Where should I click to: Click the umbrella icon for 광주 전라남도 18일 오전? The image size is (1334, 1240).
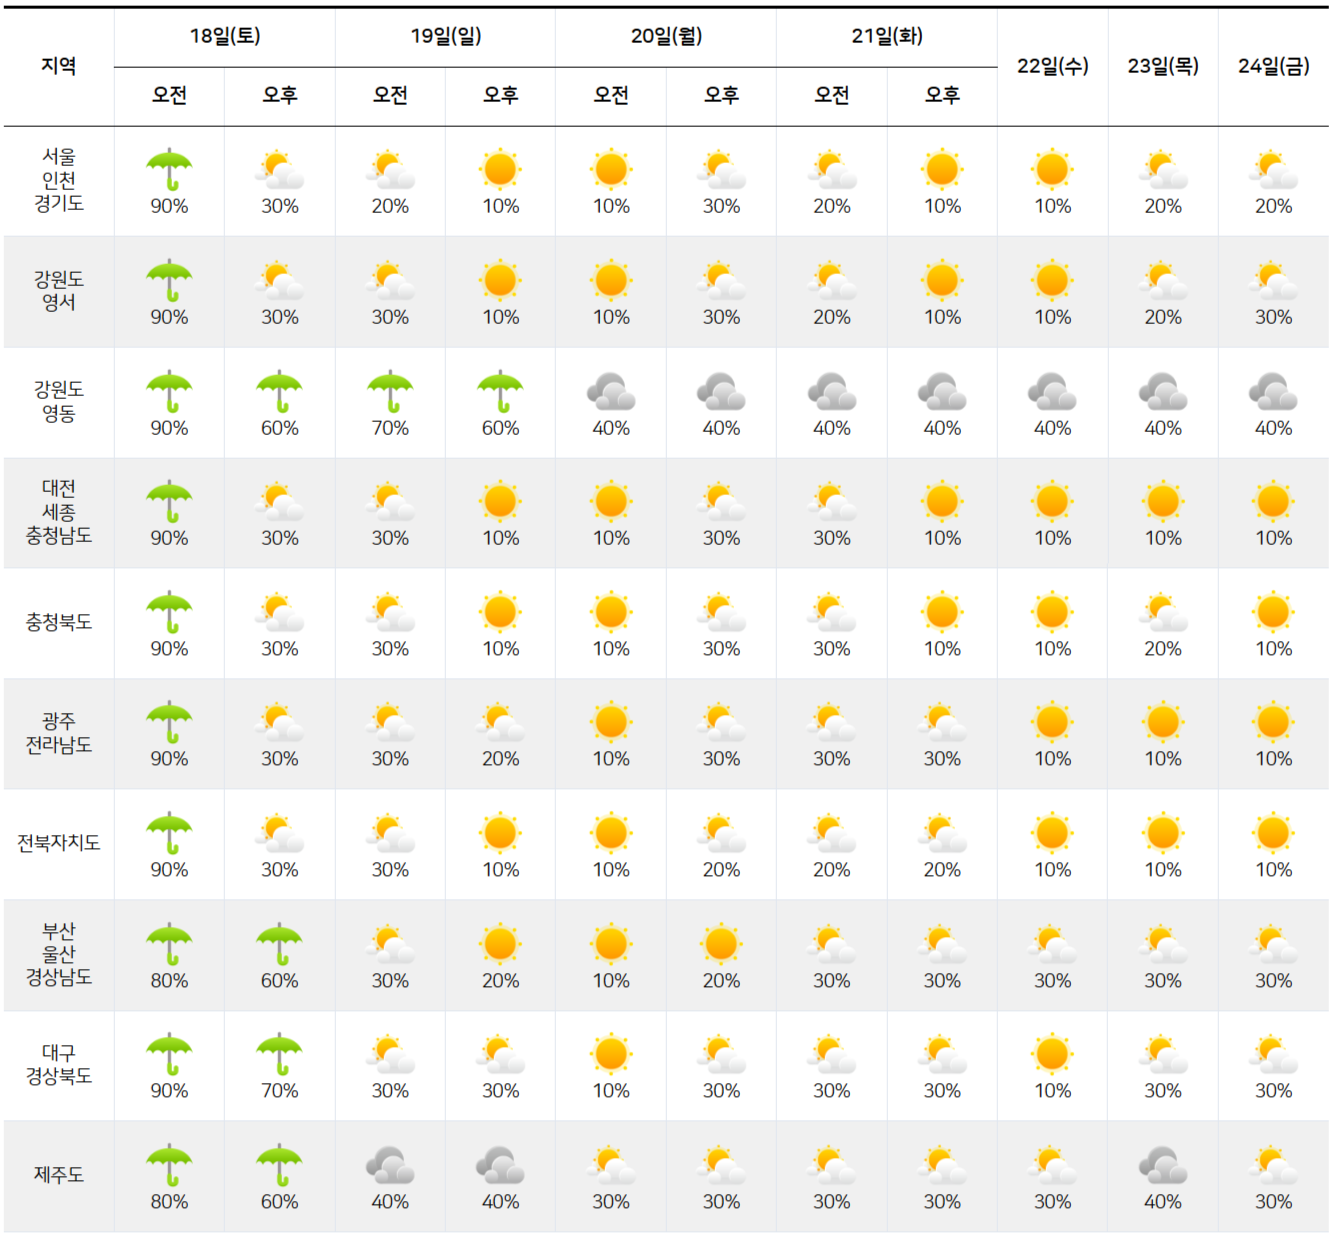click(169, 723)
